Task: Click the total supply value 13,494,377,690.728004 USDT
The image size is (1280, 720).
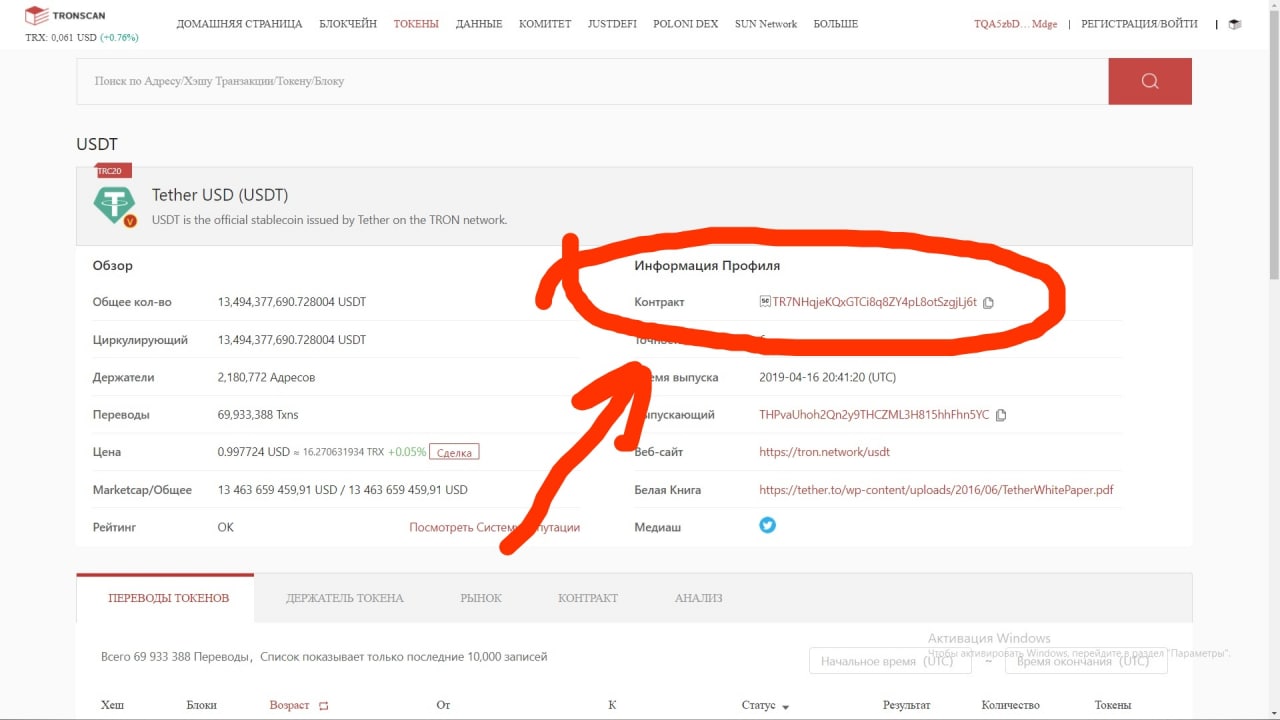Action: [x=292, y=302]
